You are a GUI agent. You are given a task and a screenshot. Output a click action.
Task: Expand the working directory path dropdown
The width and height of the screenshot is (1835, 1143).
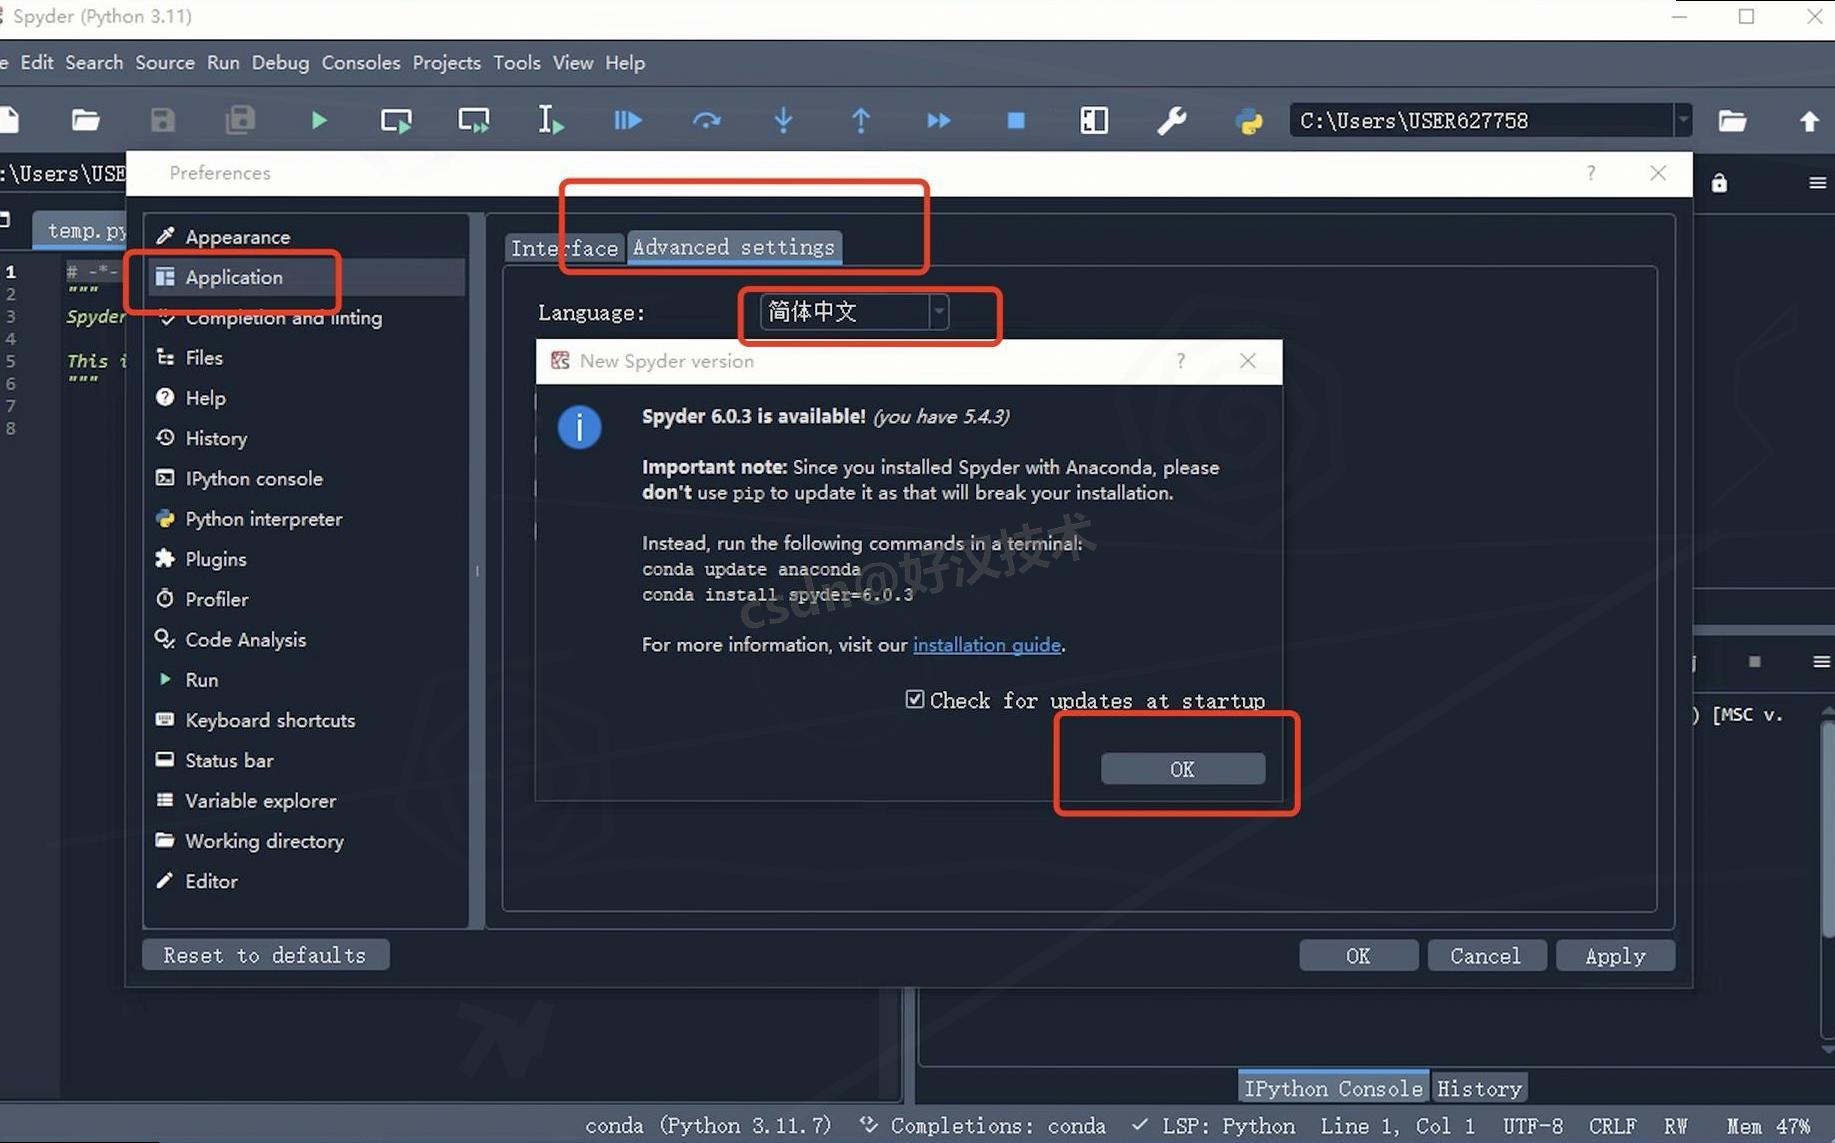pyautogui.click(x=1684, y=120)
